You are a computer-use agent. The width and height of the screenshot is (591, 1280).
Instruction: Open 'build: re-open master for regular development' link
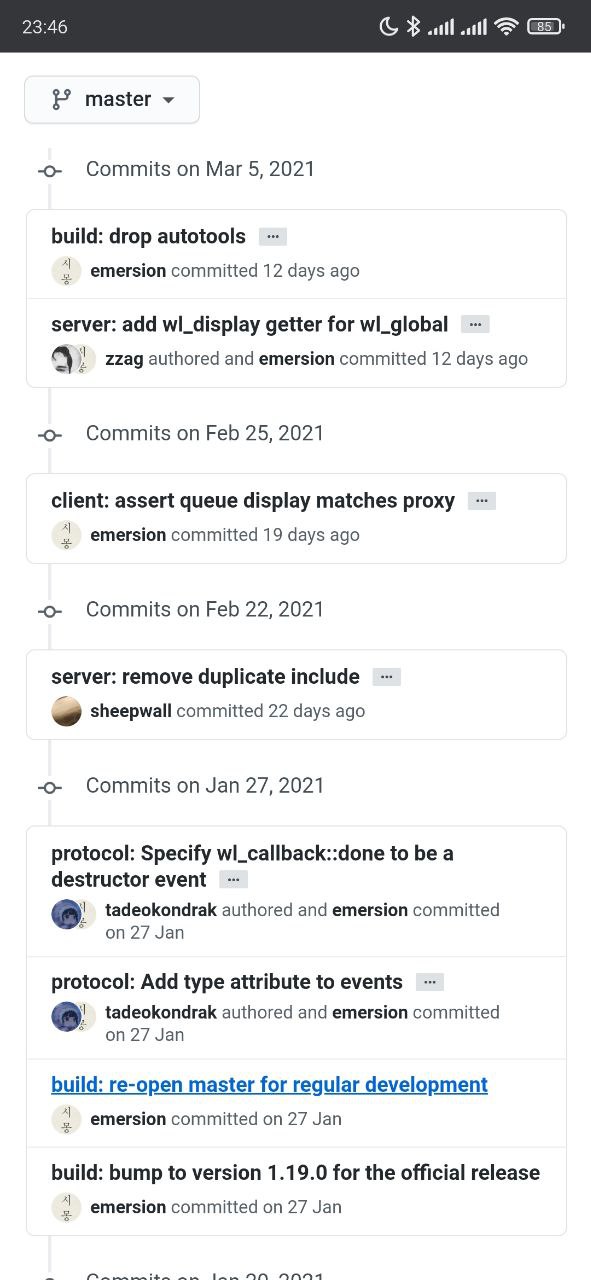[x=270, y=1085]
